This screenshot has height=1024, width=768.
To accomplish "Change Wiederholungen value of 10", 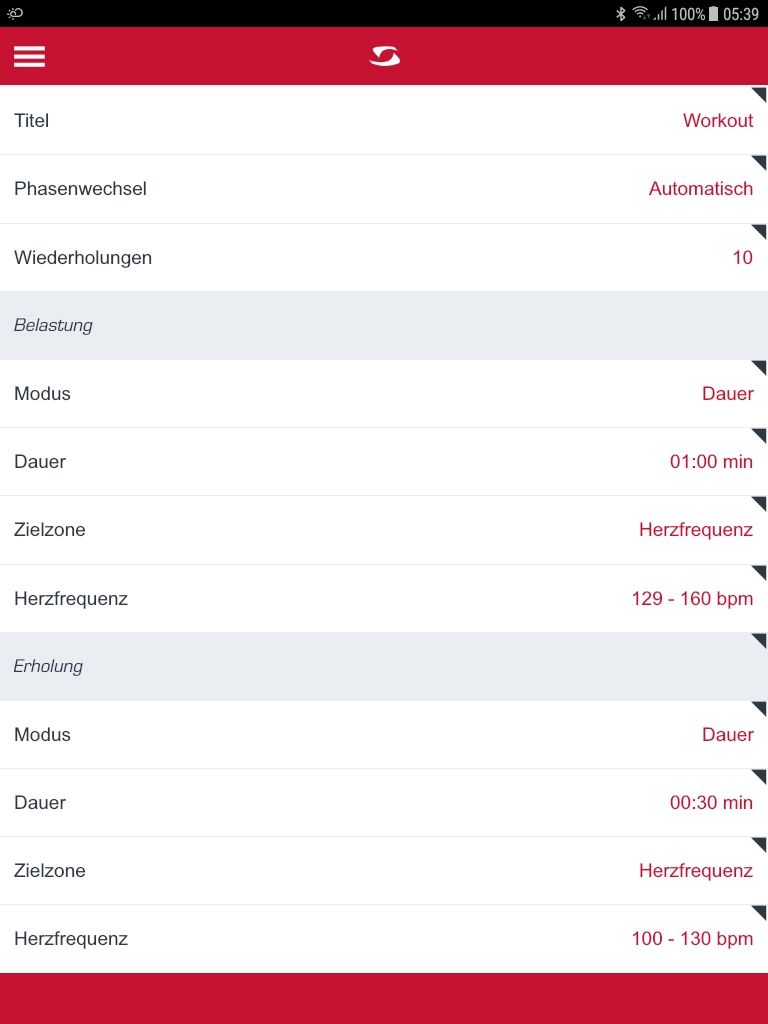I will click(x=741, y=258).
